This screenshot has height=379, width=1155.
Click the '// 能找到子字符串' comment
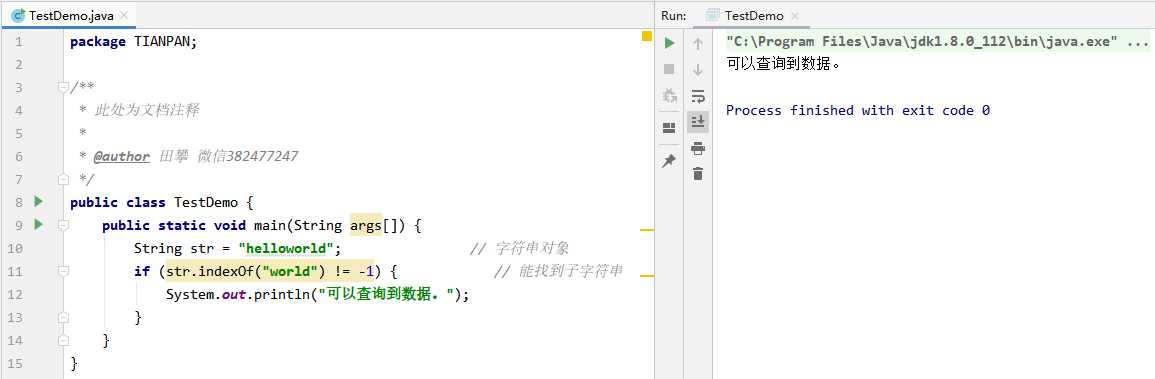[x=558, y=271]
